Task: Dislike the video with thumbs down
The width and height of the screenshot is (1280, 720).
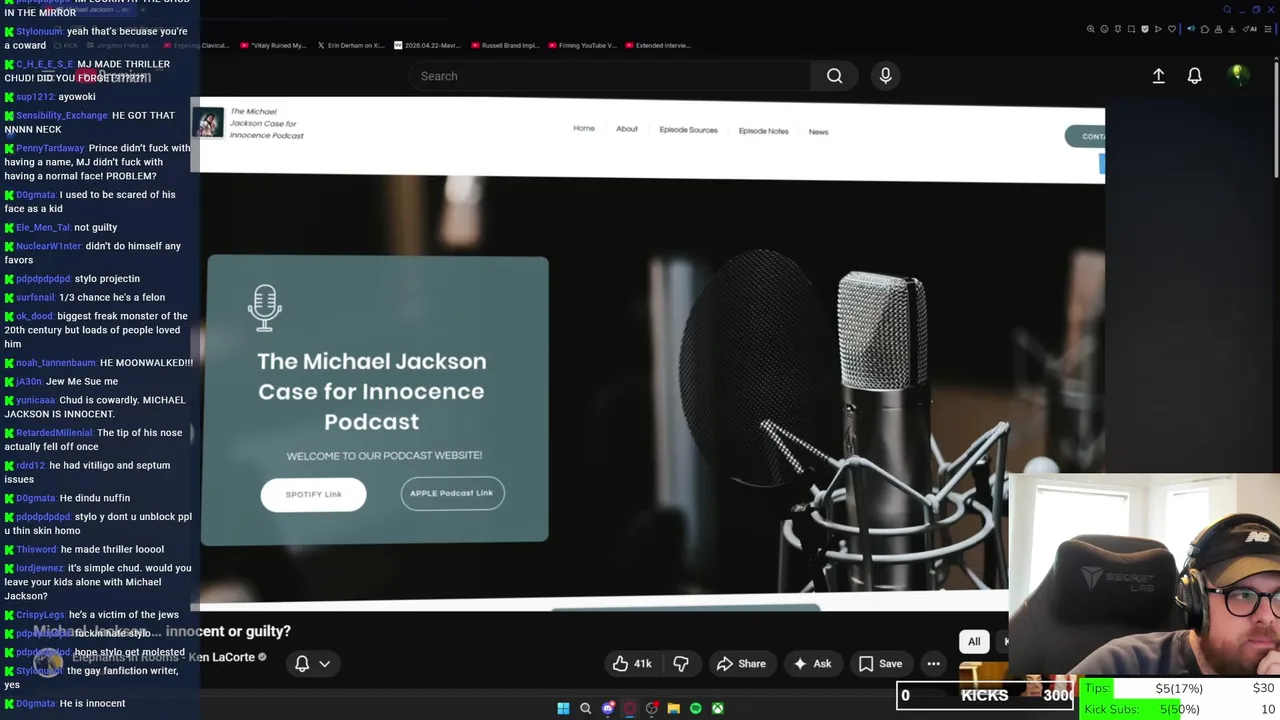Action: tap(680, 664)
